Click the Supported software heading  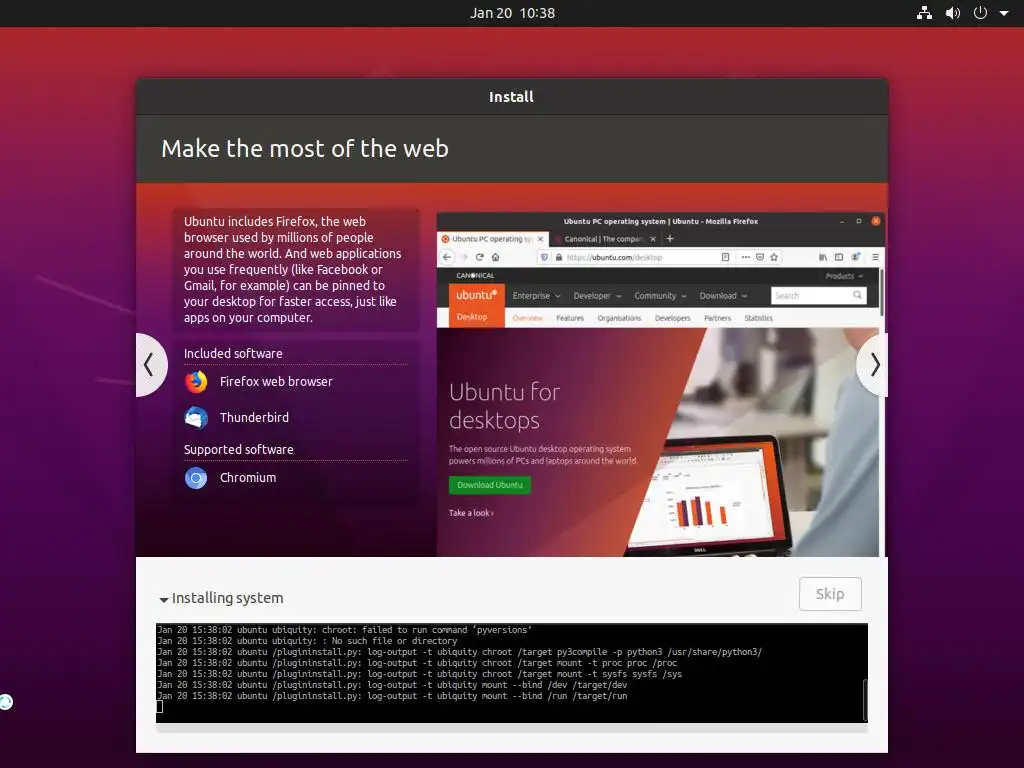click(x=238, y=449)
